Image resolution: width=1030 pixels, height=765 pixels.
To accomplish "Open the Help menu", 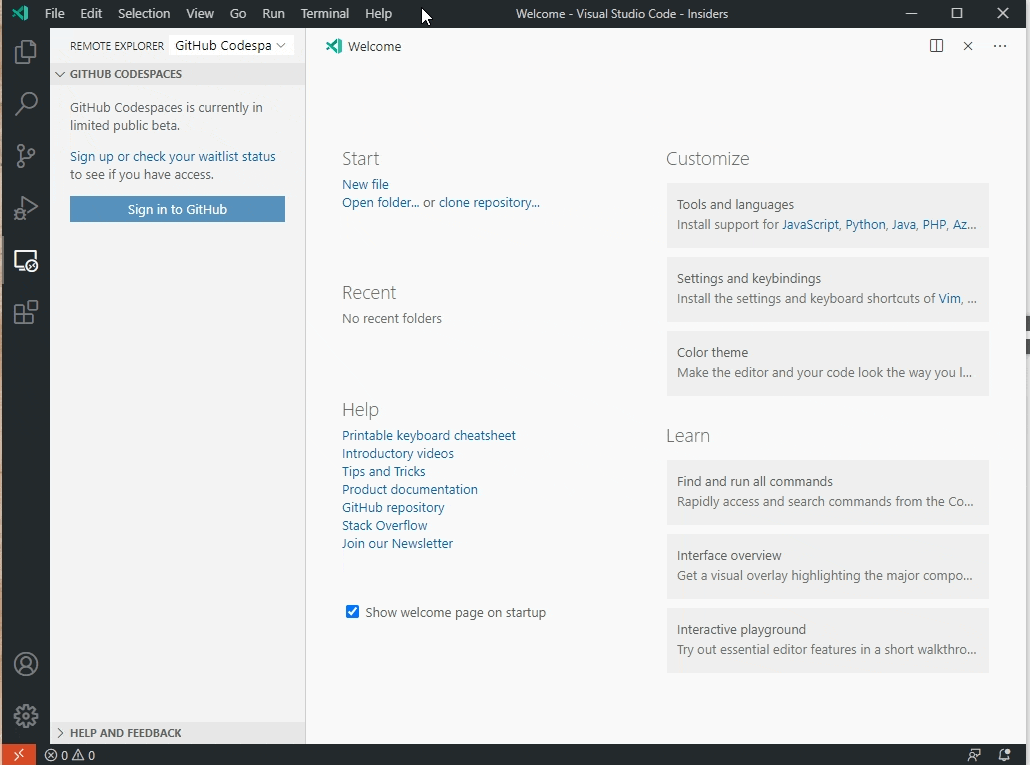I will pos(378,13).
